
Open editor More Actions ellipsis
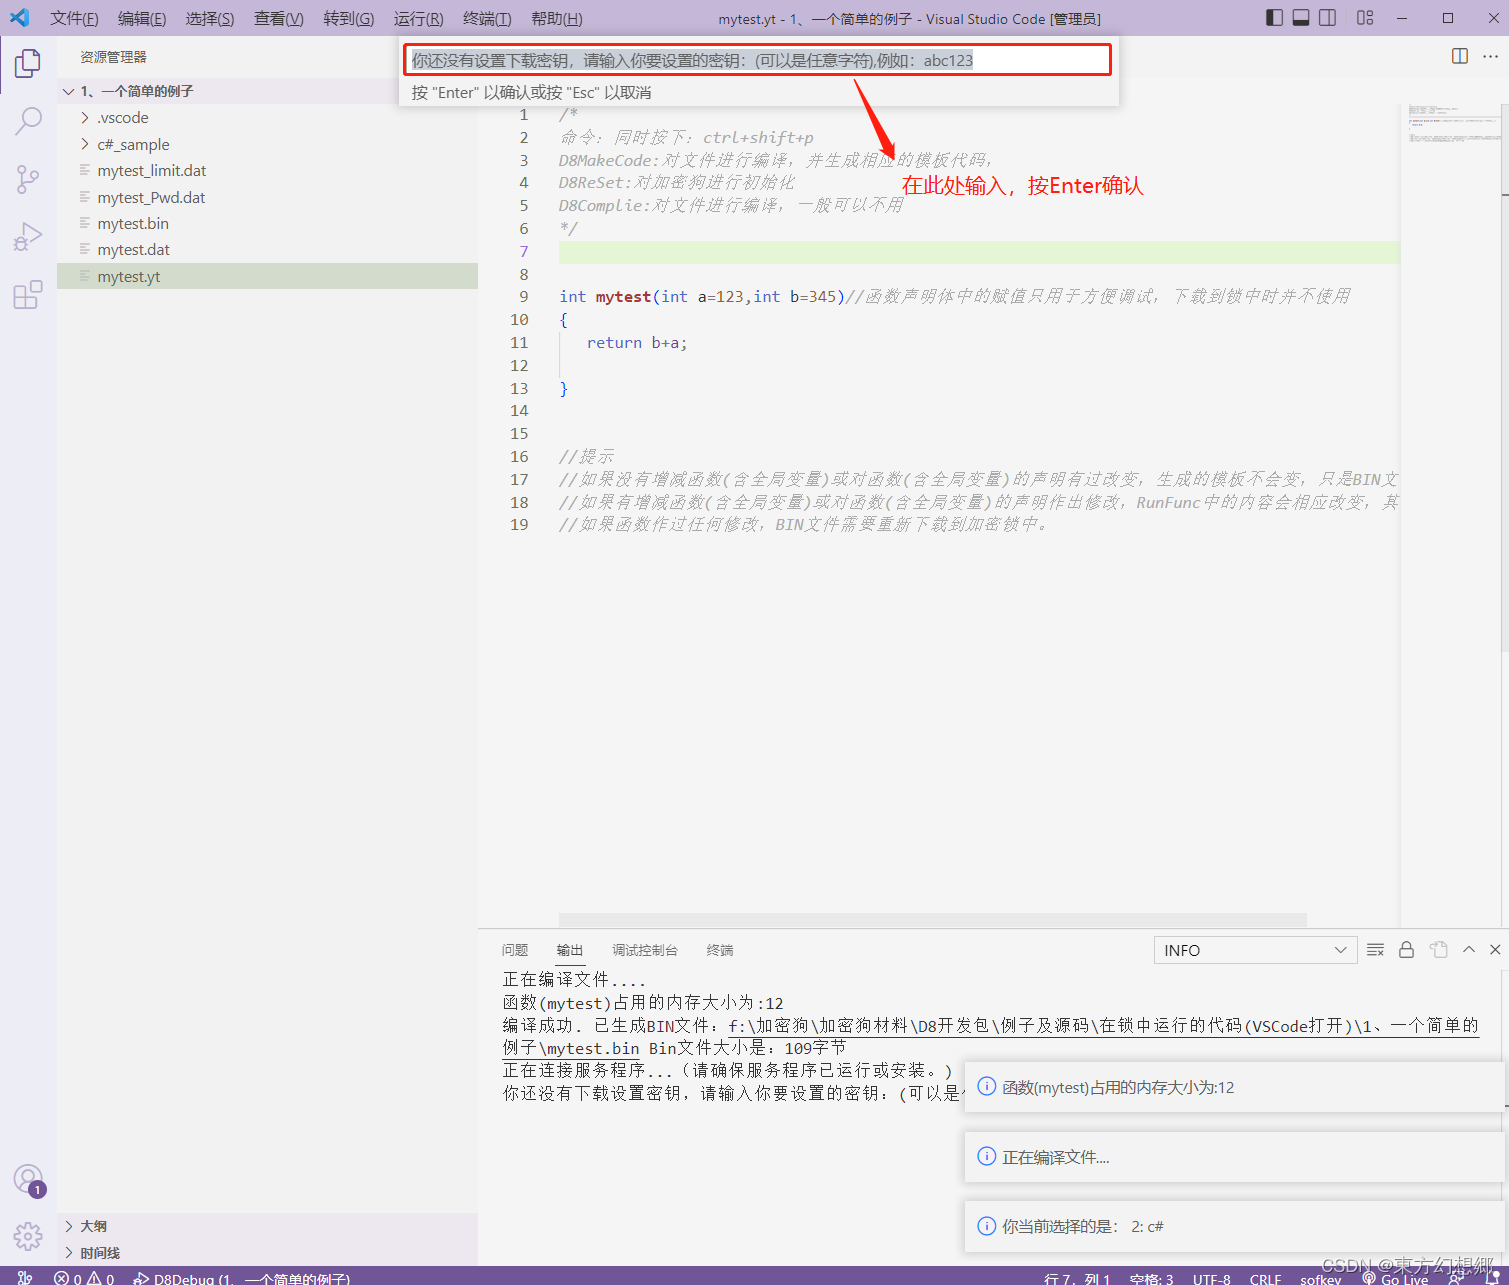[1489, 56]
